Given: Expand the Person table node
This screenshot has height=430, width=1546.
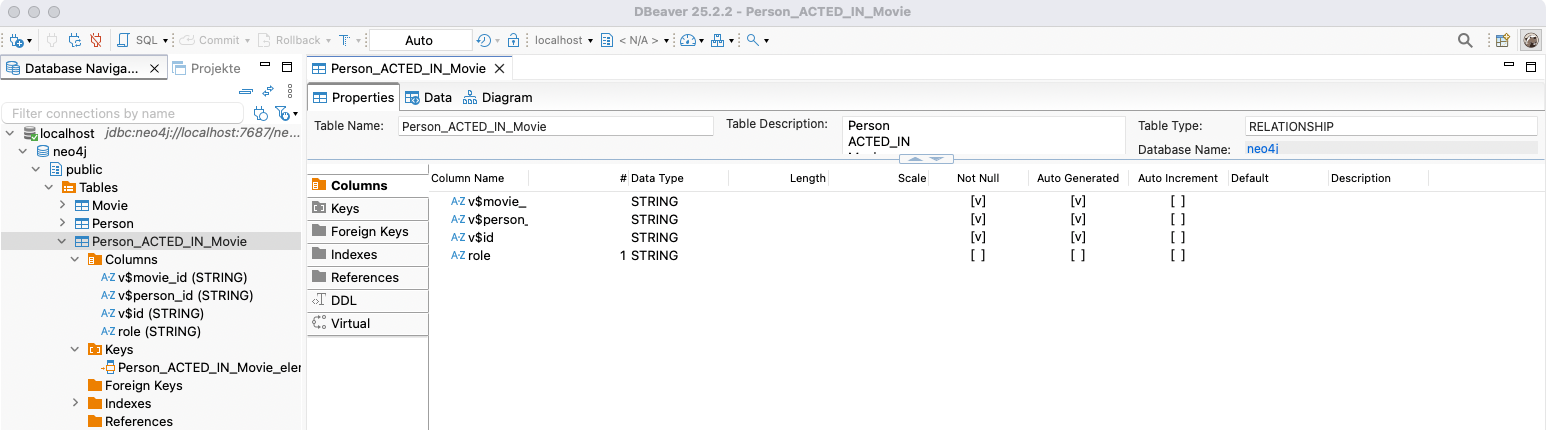Looking at the screenshot, I should click(62, 223).
